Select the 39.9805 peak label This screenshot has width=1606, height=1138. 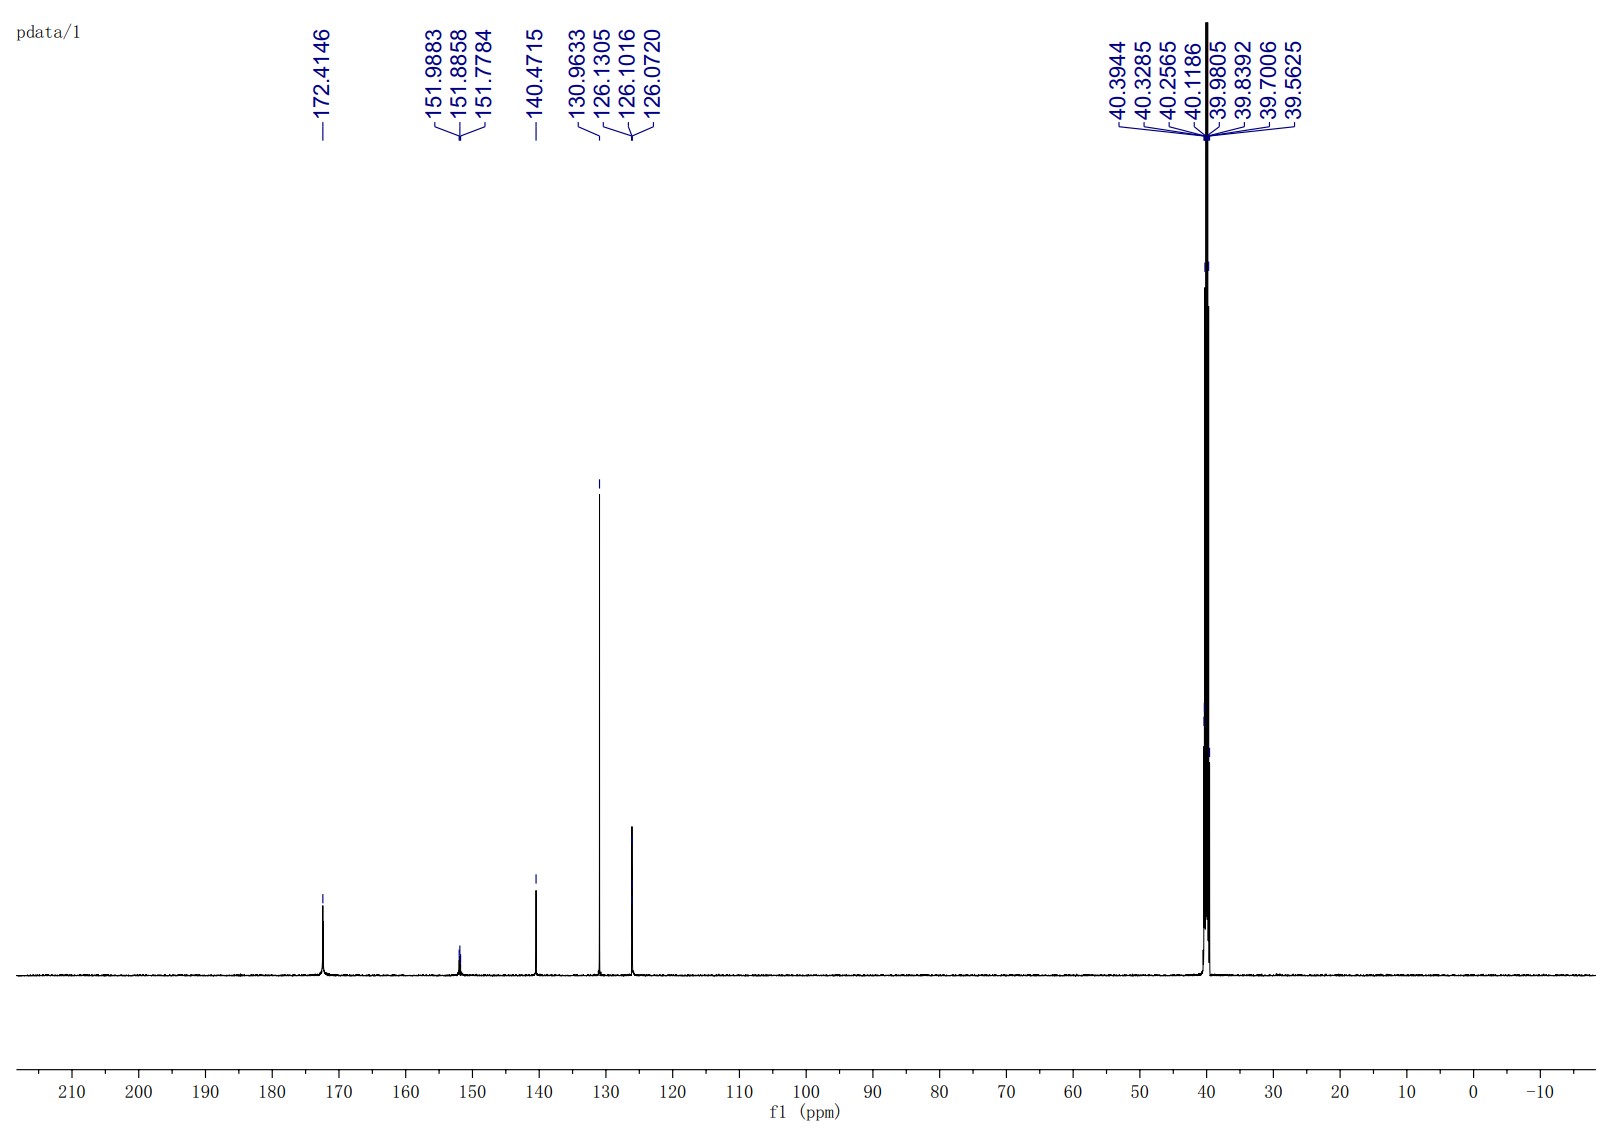tap(1218, 80)
